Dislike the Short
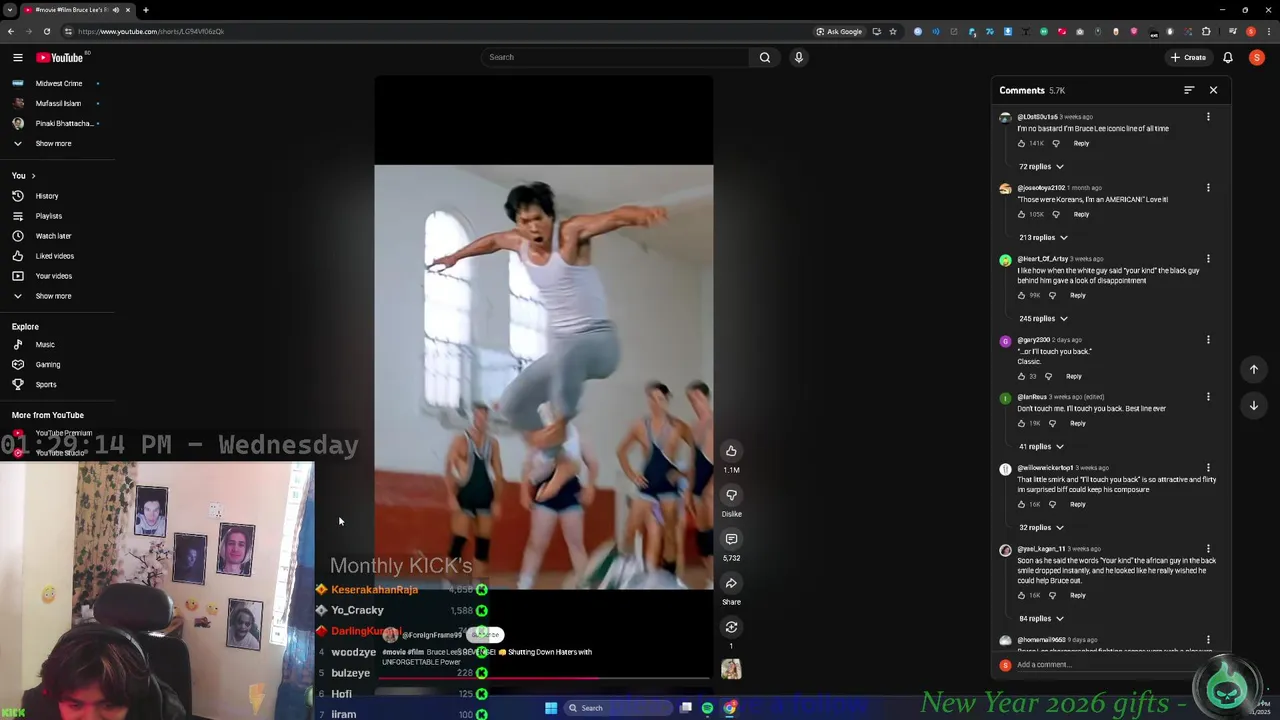Viewport: 1280px width, 720px height. click(731, 495)
